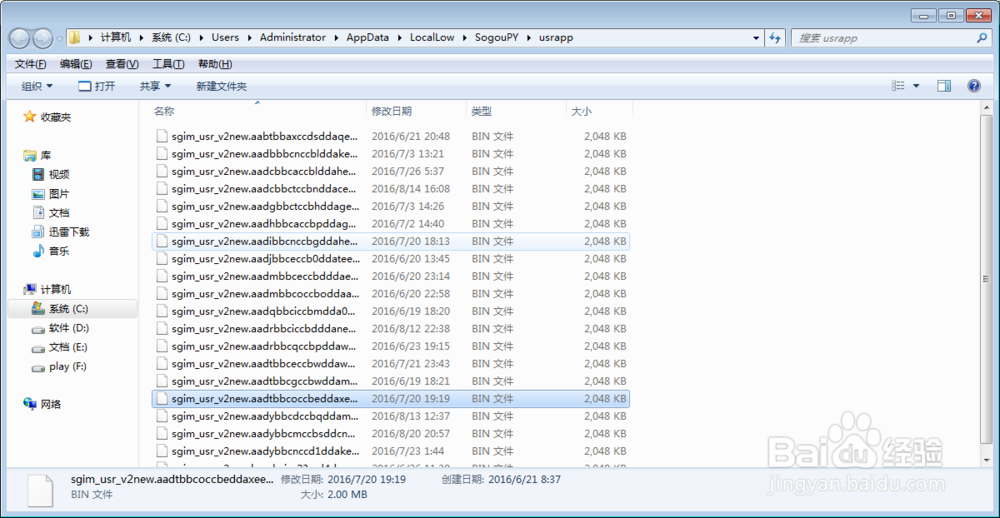Image resolution: width=1000 pixels, height=518 pixels.
Task: Open the 帮助(H) menu
Action: coord(215,64)
